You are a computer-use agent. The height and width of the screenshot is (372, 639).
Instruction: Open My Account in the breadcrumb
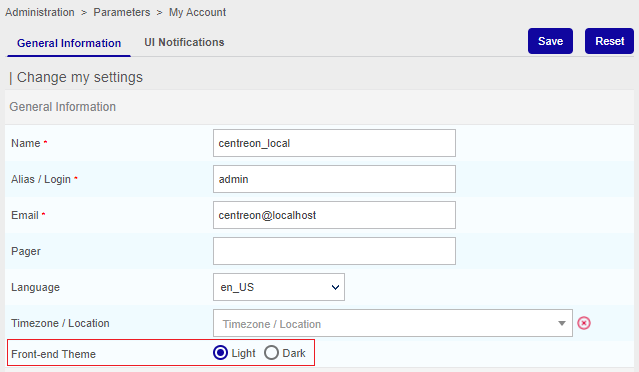pos(197,12)
